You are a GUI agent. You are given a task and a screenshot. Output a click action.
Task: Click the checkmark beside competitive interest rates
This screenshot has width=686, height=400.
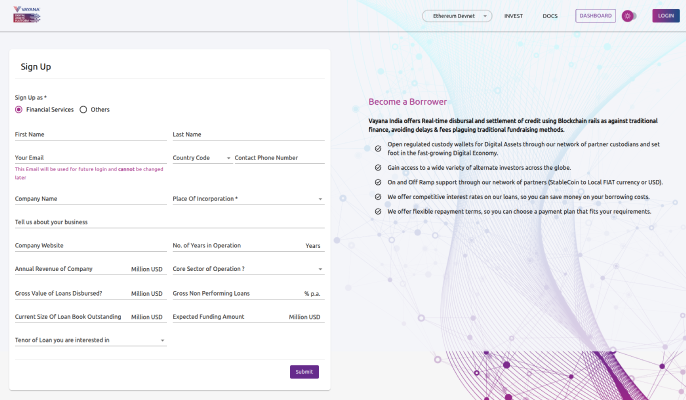point(378,197)
